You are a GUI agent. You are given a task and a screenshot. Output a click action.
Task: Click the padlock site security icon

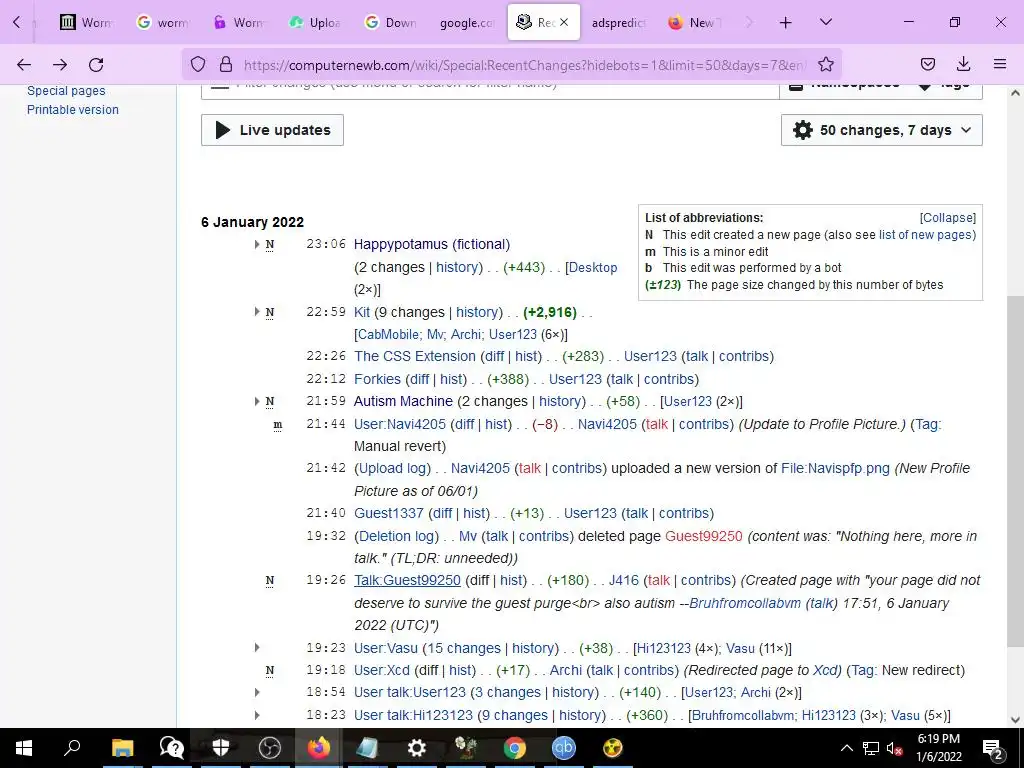pos(226,64)
